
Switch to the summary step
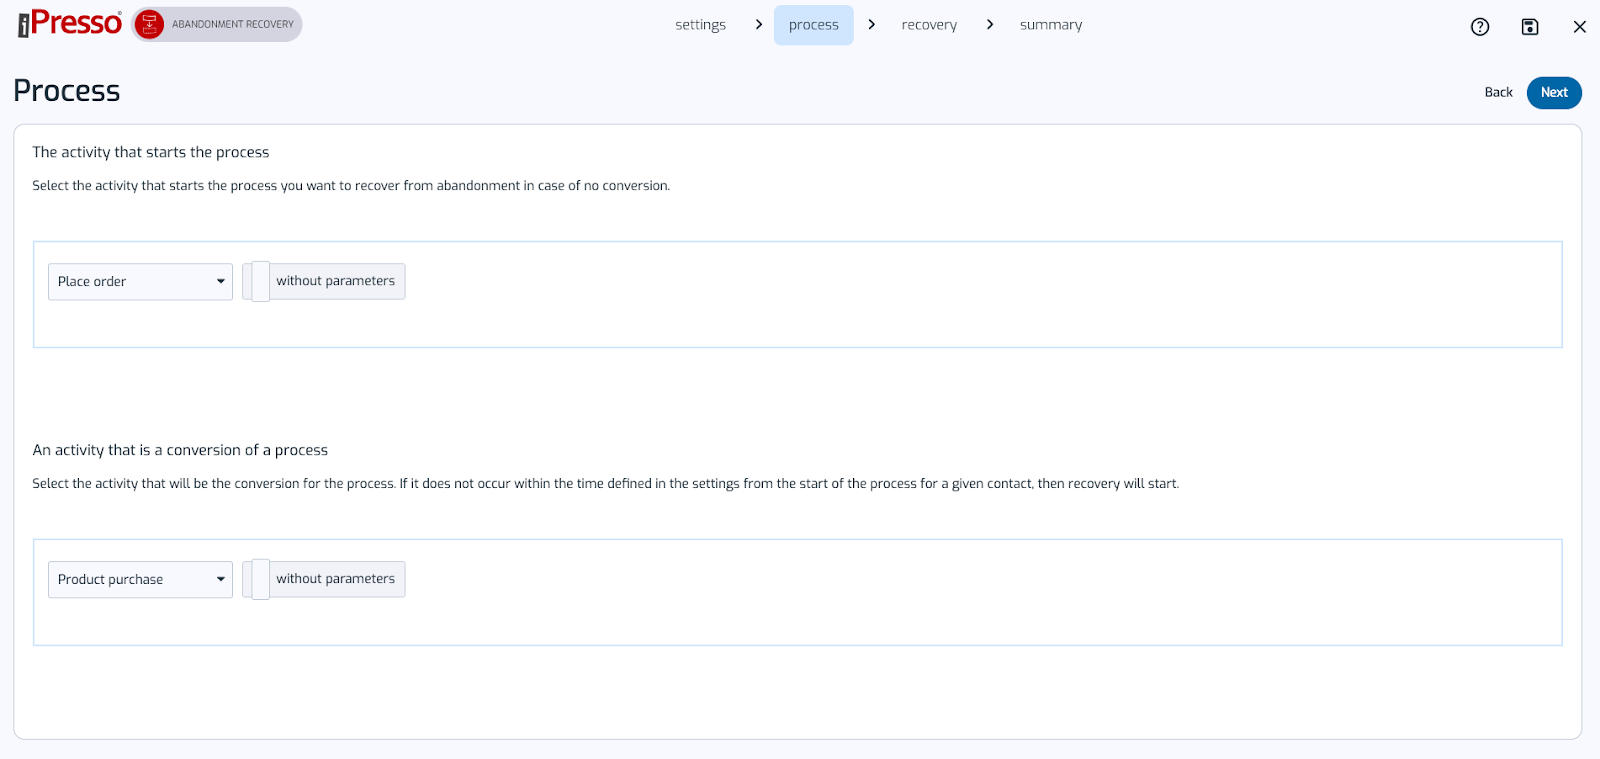pos(1050,25)
